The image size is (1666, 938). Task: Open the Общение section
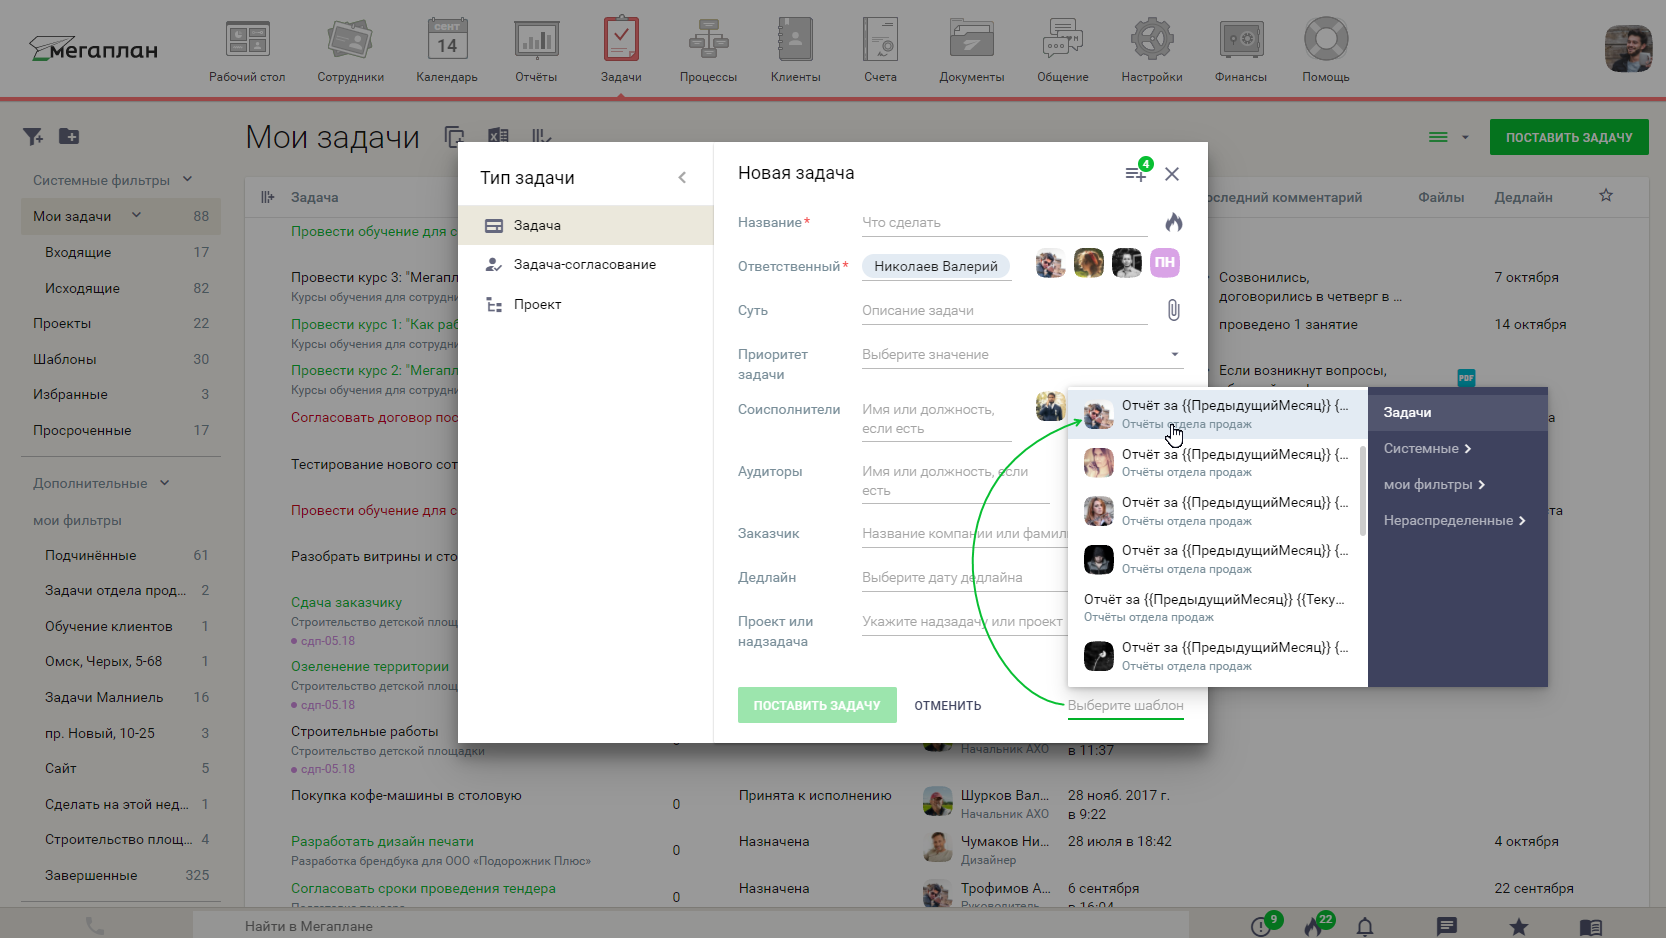click(x=1062, y=50)
